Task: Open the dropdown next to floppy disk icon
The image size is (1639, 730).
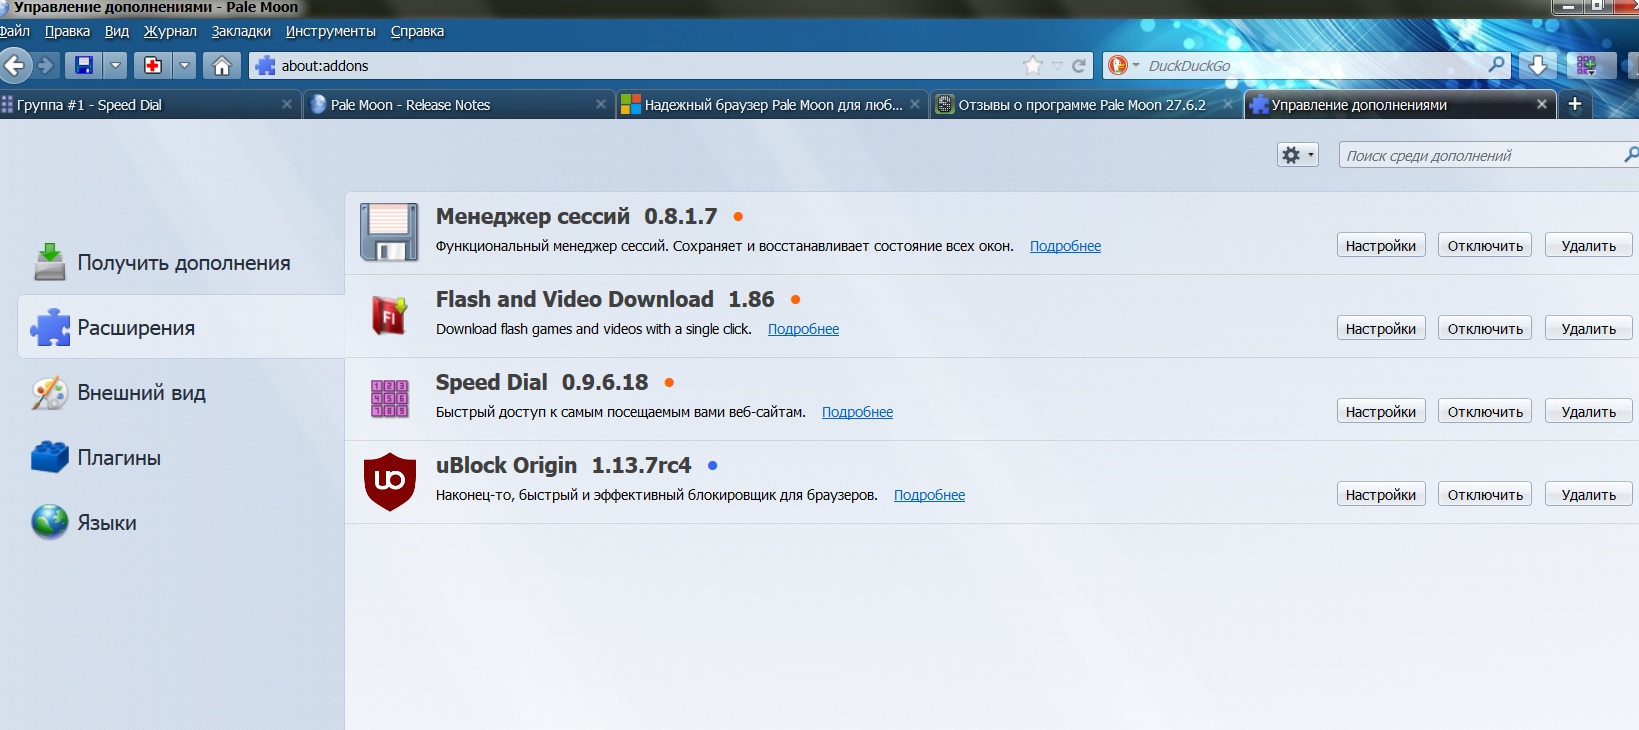Action: (x=115, y=66)
